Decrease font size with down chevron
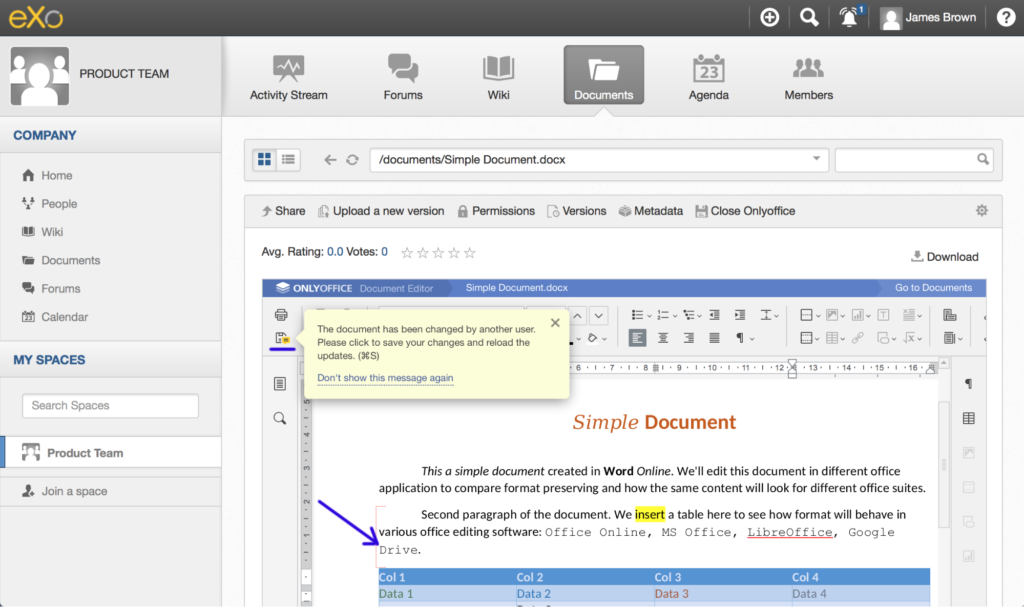The width and height of the screenshot is (1024, 607). 598,316
